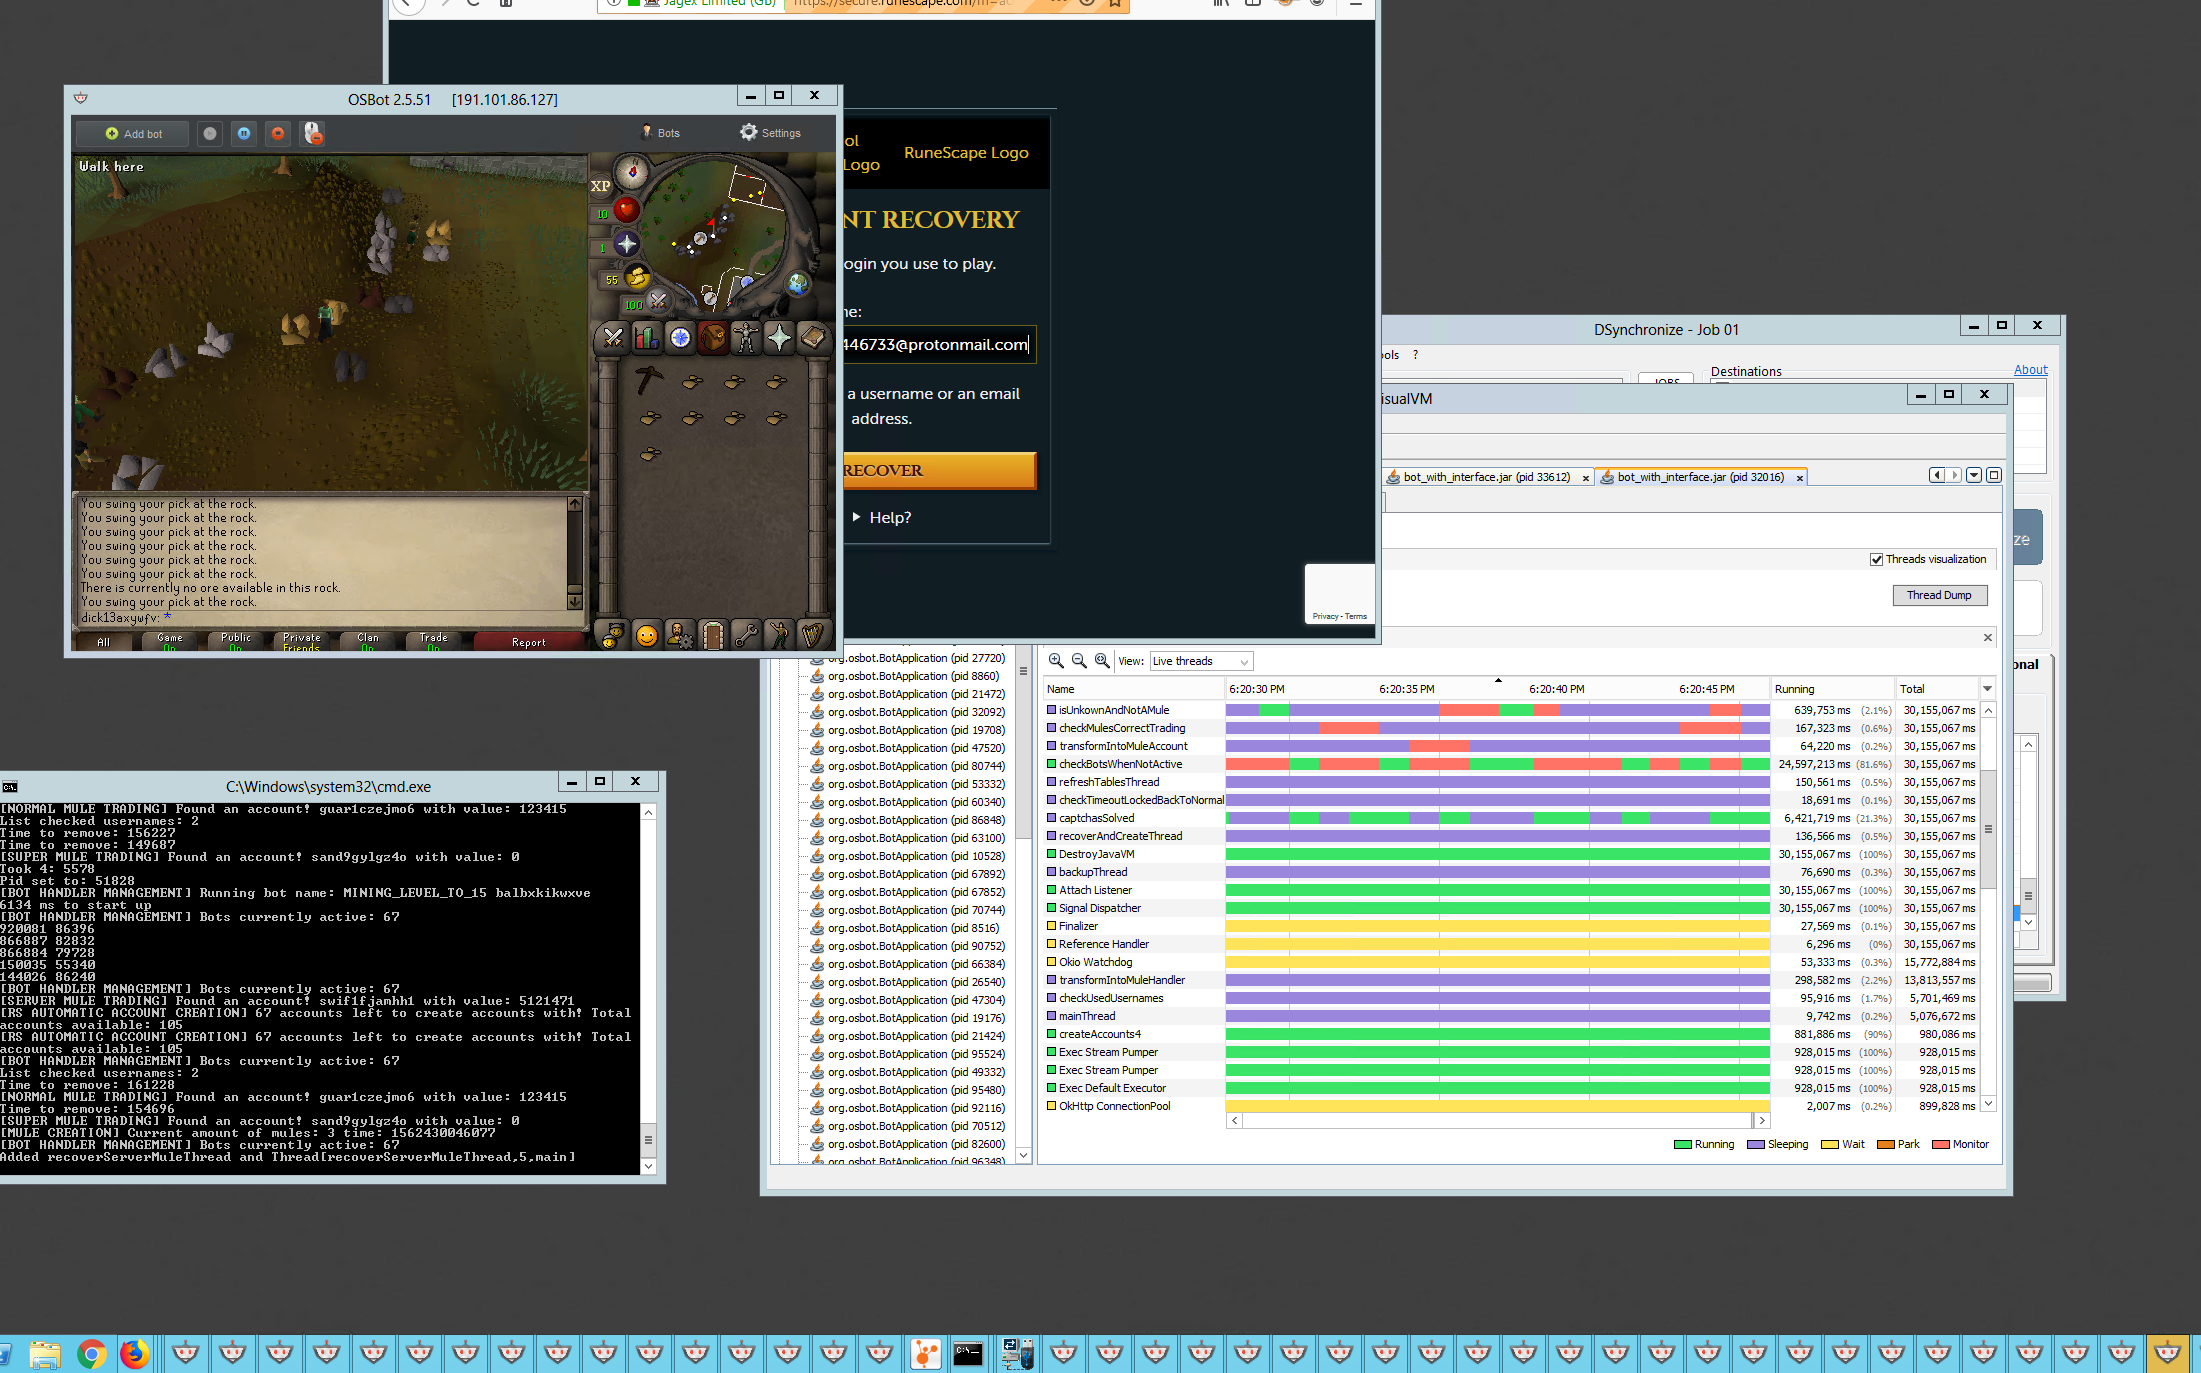Toggle run energy orb showing 55
Viewport: 2201px width, 1373px height.
pos(636,277)
